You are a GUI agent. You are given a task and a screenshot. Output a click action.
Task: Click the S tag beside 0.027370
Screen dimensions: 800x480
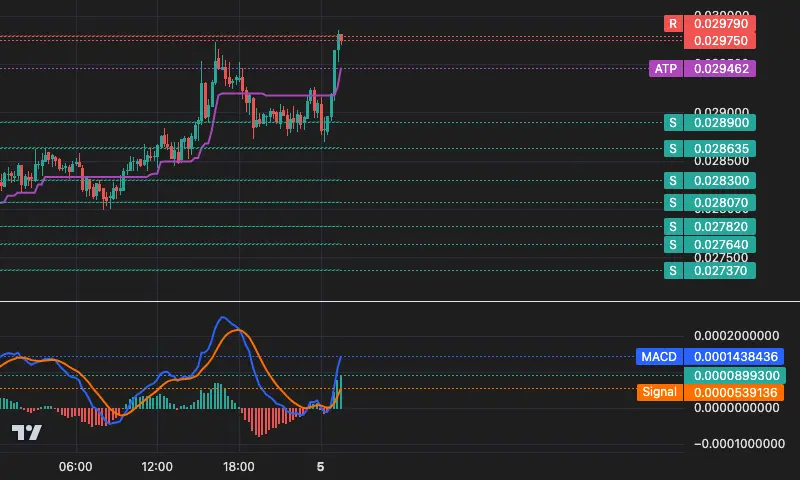tap(673, 270)
